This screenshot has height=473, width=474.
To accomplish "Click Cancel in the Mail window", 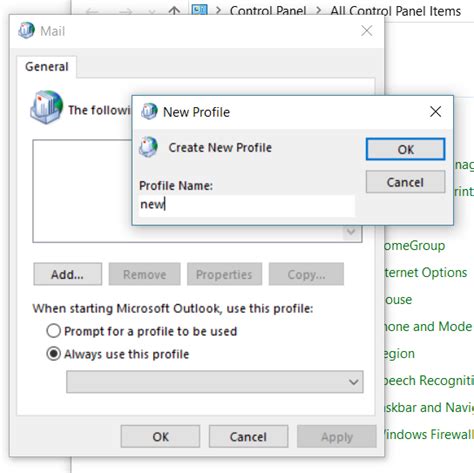I will pos(248,436).
